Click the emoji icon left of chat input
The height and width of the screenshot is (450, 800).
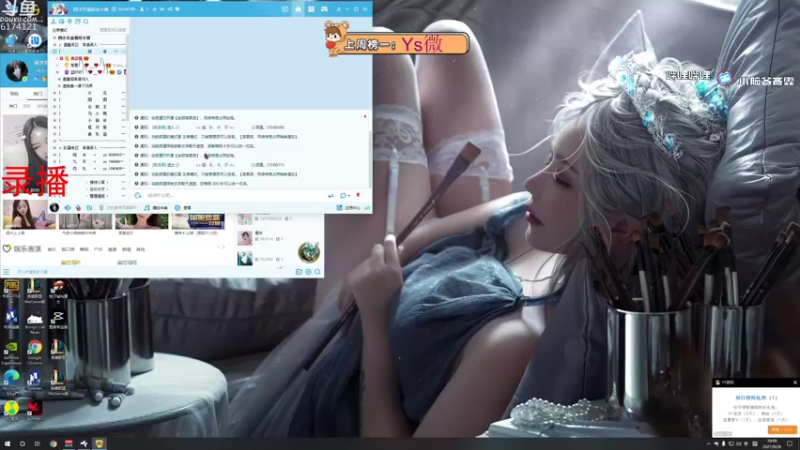[137, 195]
